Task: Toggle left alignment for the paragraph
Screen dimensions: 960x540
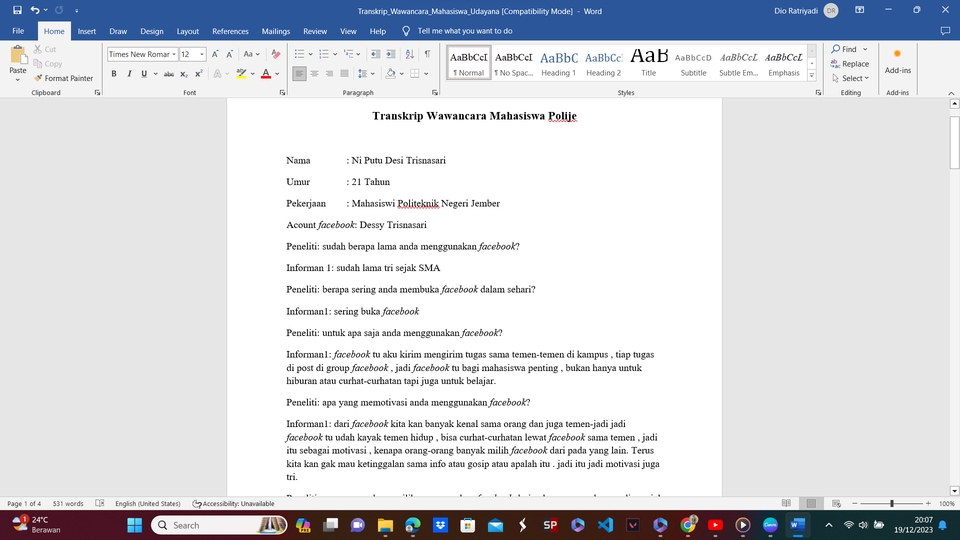Action: click(x=299, y=74)
